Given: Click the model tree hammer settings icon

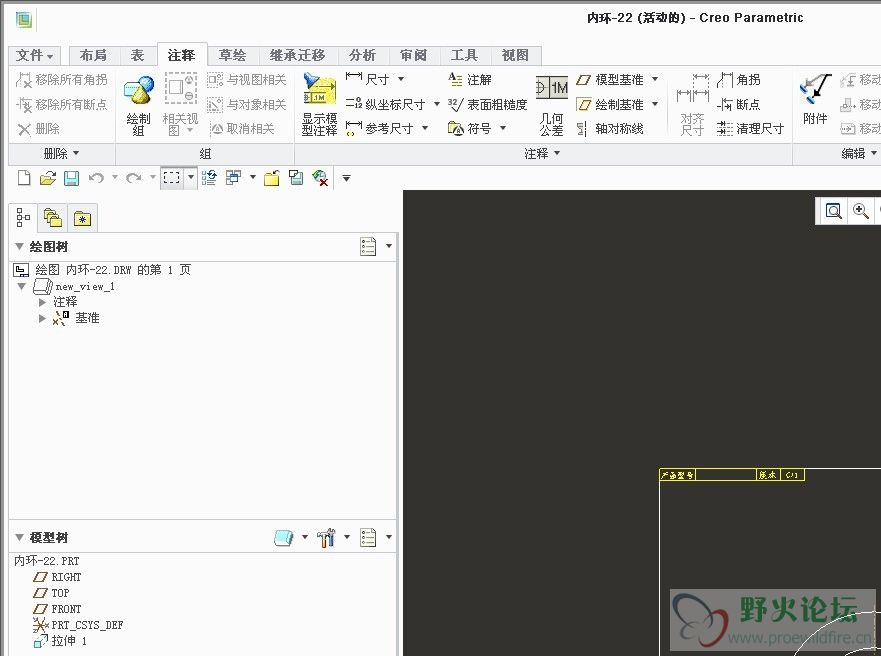Looking at the screenshot, I should coord(326,537).
